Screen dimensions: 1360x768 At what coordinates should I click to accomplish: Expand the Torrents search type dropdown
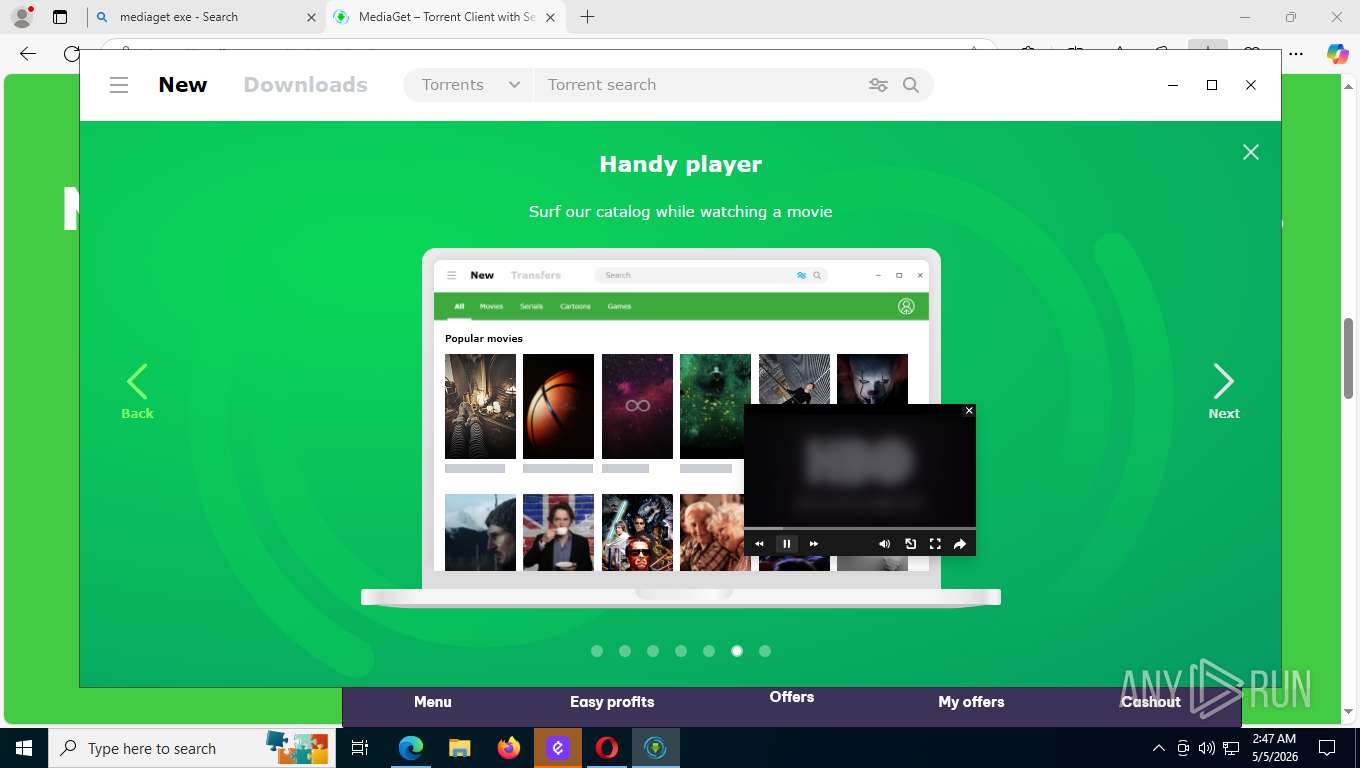click(470, 85)
